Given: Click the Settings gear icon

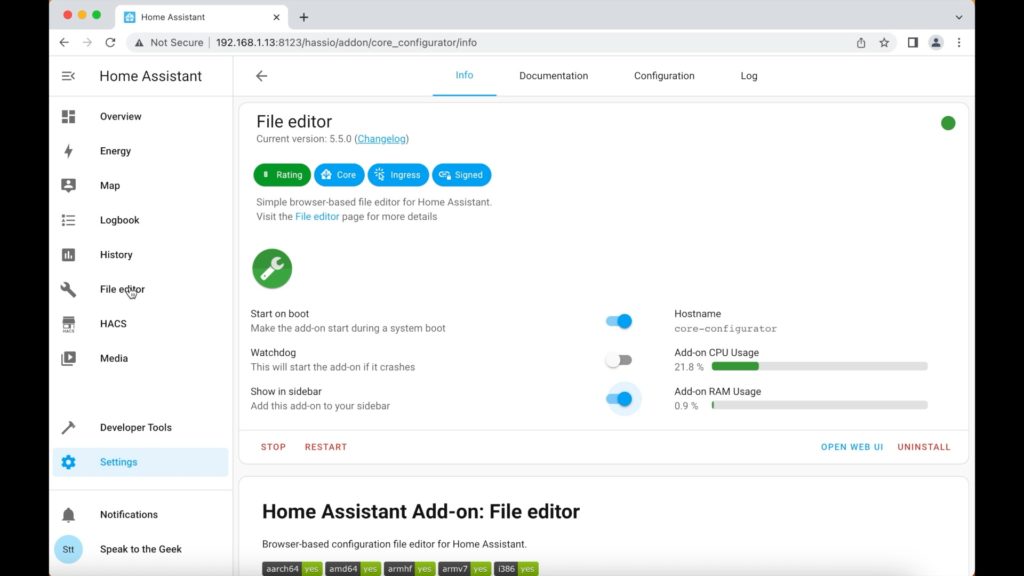Looking at the screenshot, I should tap(69, 462).
